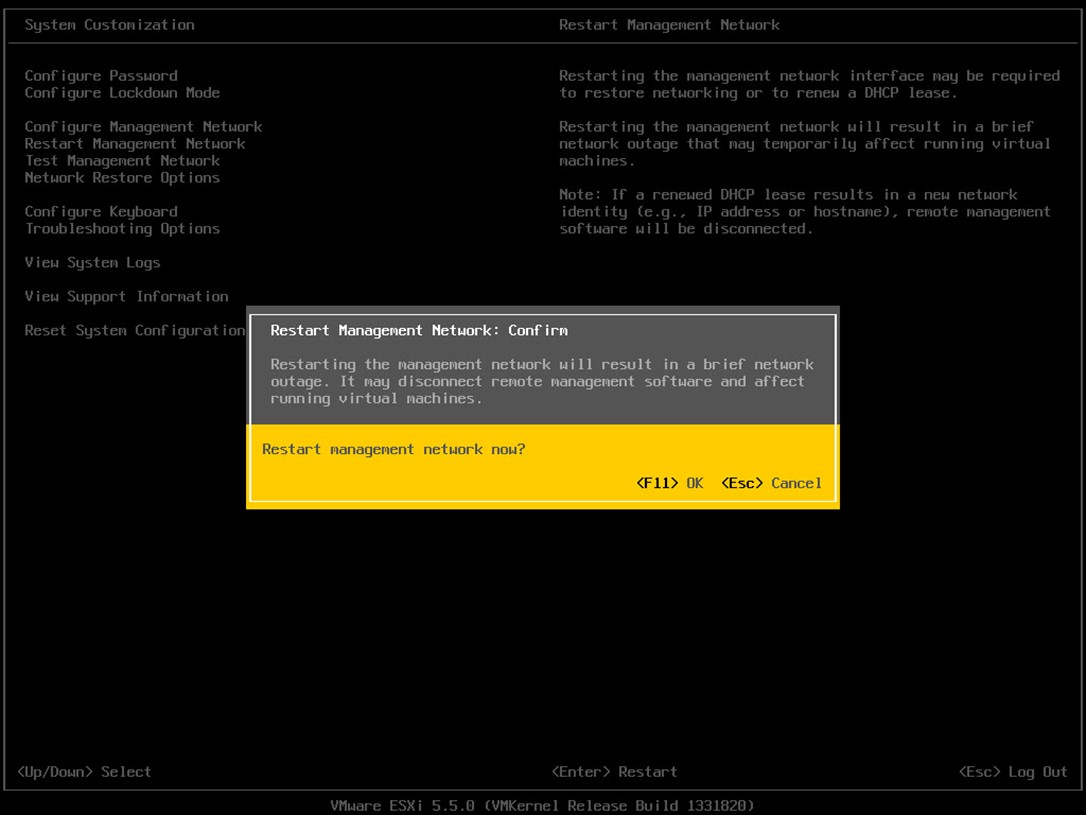Image resolution: width=1086 pixels, height=815 pixels.
Task: Click the Up/Down Select hint
Action: 84,771
